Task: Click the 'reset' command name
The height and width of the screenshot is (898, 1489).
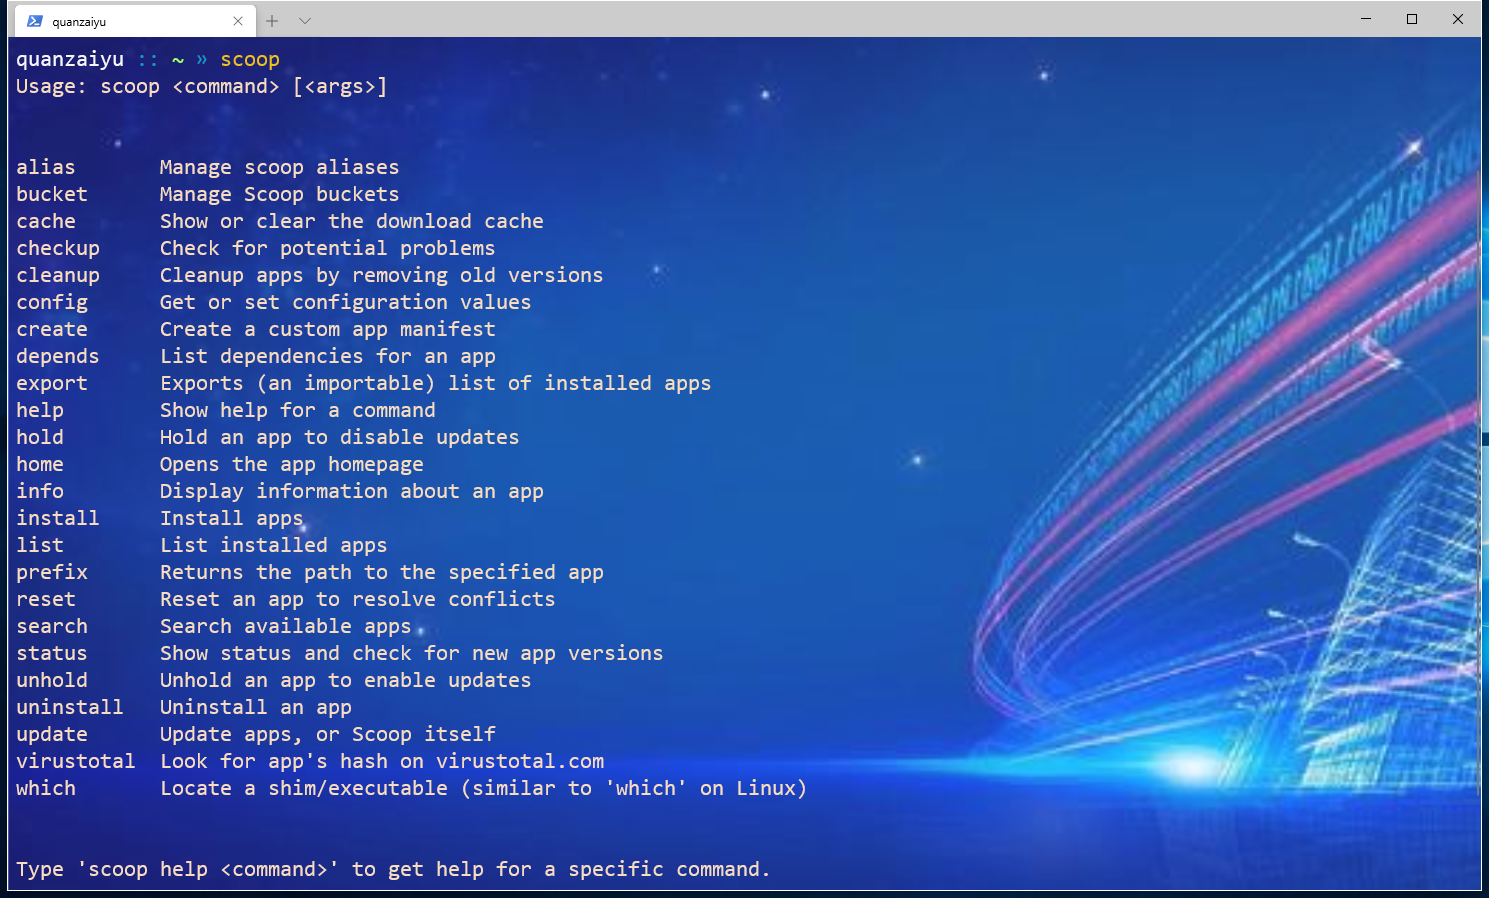Action: point(46,599)
